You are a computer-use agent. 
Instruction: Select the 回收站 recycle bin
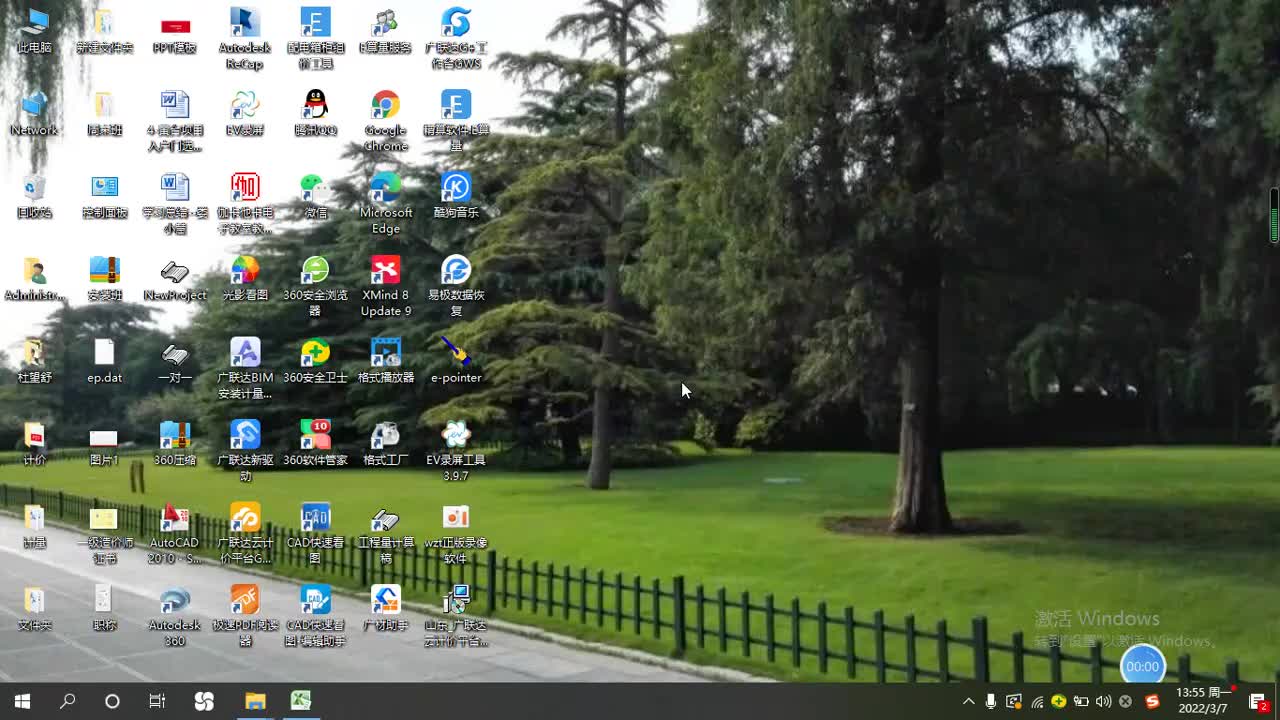[34, 196]
